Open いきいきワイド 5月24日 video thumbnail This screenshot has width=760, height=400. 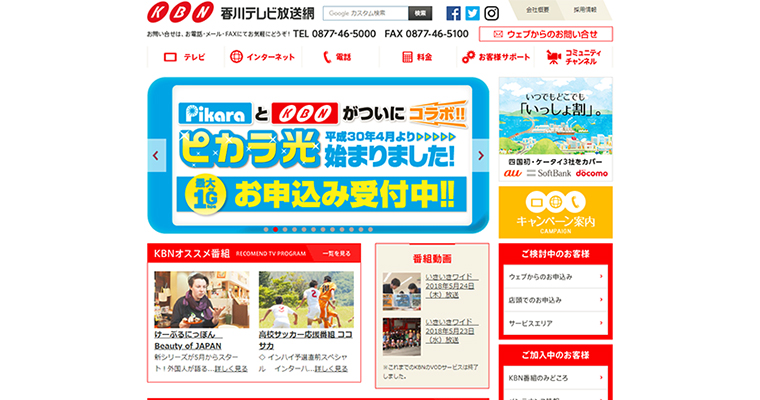pyautogui.click(x=402, y=291)
